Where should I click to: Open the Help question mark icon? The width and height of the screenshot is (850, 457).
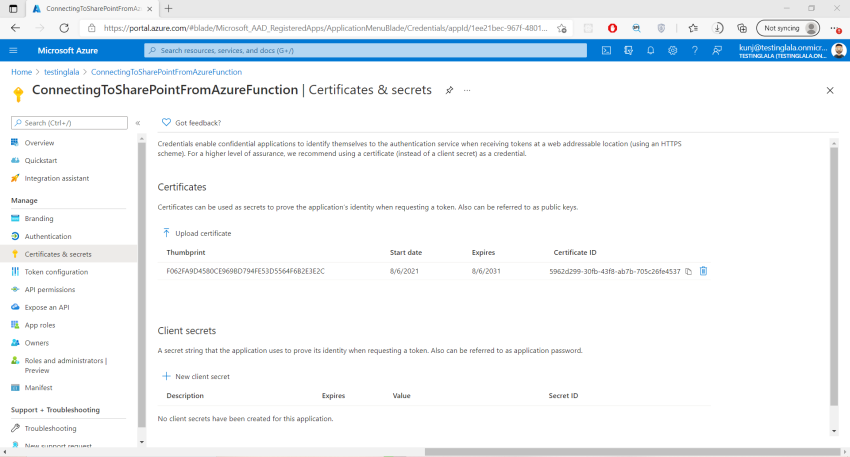[694, 50]
